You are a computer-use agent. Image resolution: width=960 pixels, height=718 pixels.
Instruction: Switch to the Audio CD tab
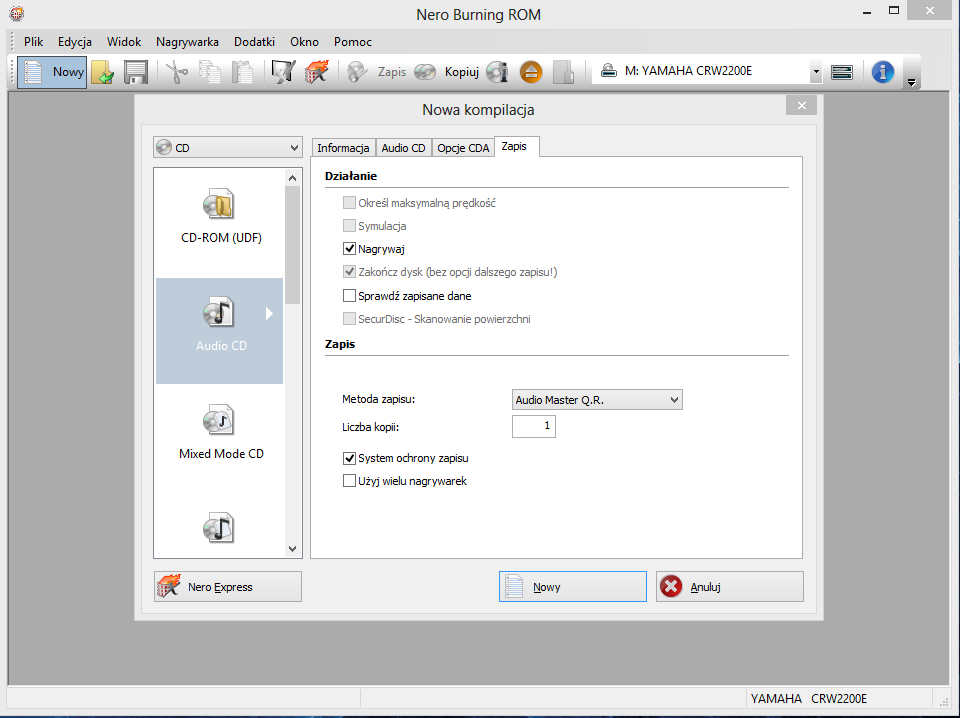tap(403, 148)
